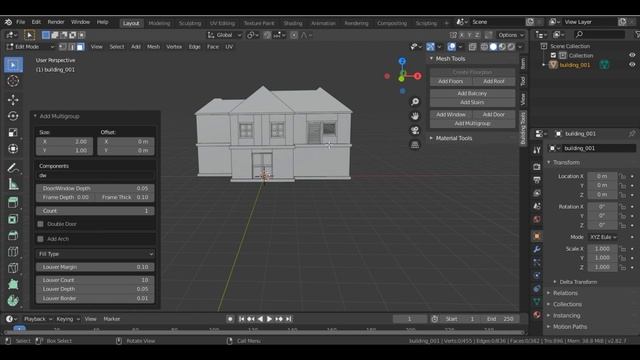Switch to the Modeling workspace tab

click(159, 23)
